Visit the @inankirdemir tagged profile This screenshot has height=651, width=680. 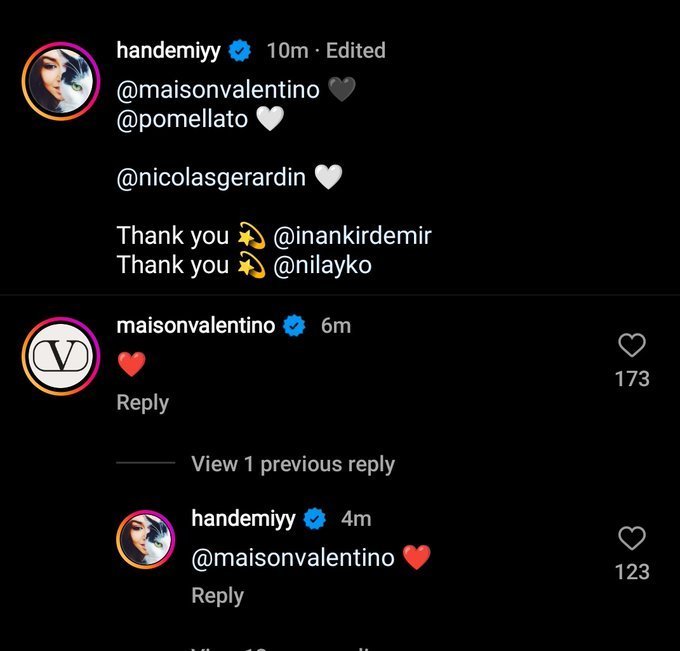click(x=352, y=236)
